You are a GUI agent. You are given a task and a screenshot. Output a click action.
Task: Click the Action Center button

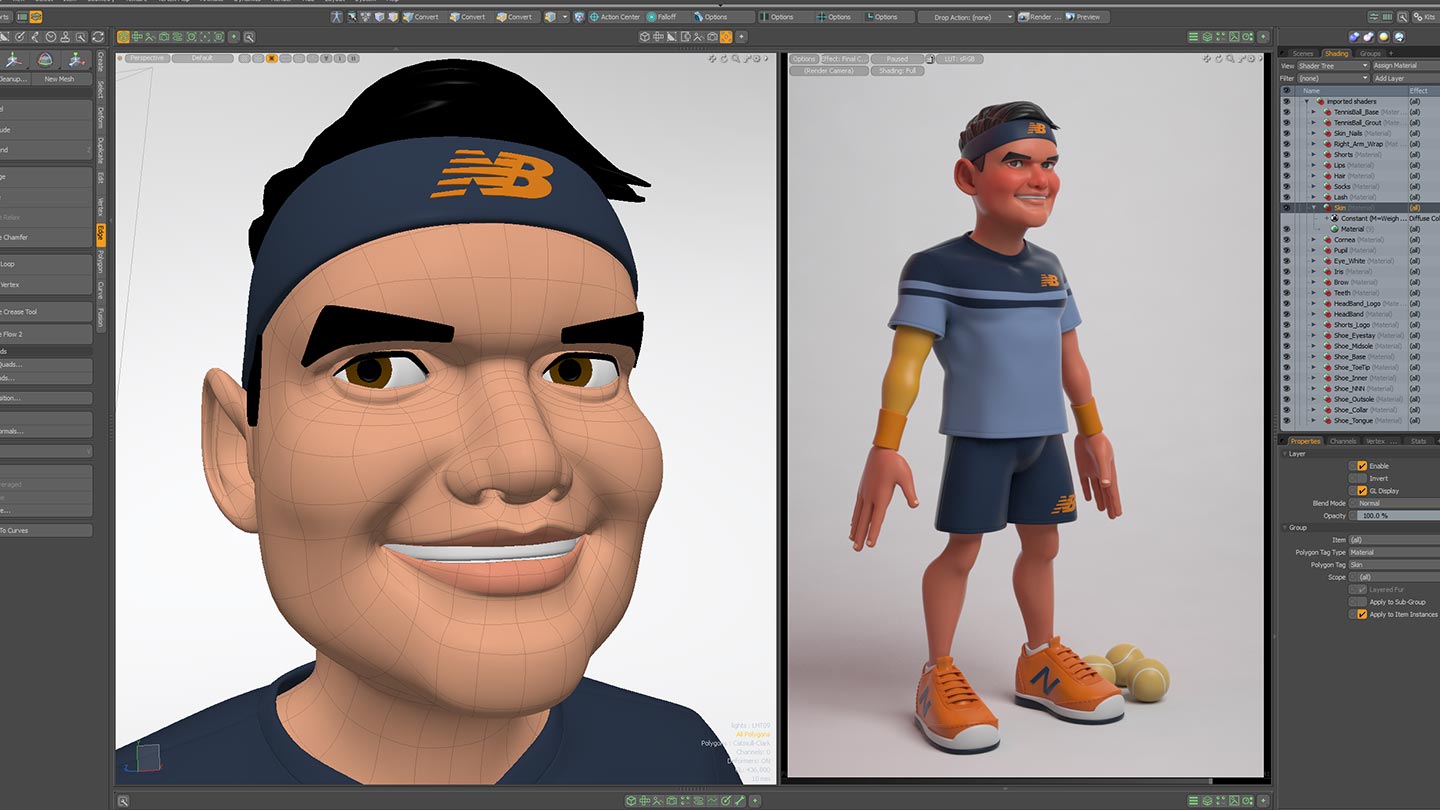click(x=614, y=17)
